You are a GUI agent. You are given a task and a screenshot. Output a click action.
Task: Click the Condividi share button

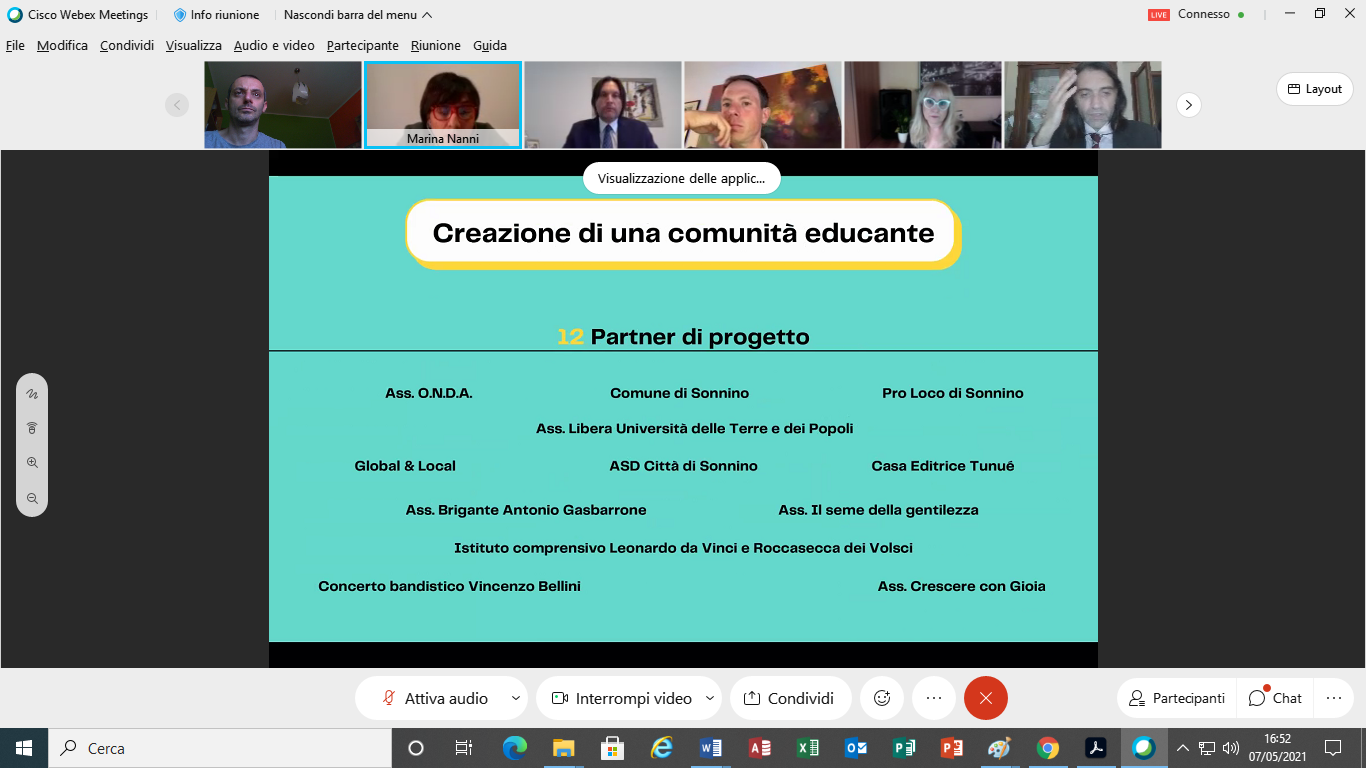(789, 698)
